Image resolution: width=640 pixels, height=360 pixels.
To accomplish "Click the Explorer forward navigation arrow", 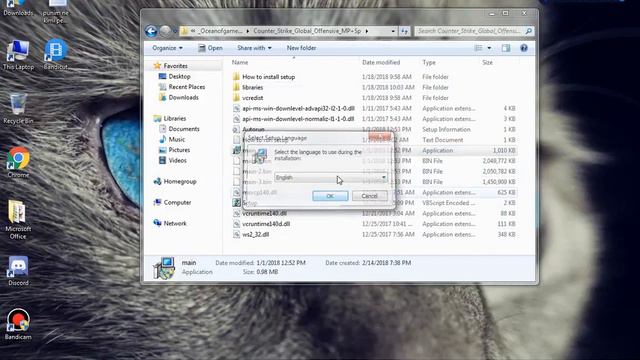I will (x=165, y=31).
